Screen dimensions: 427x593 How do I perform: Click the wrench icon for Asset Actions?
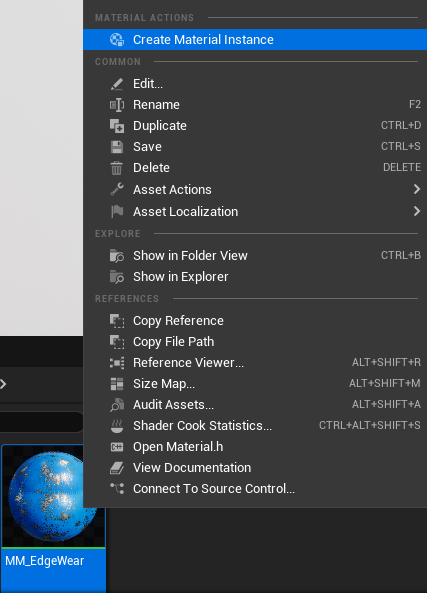pyautogui.click(x=117, y=189)
